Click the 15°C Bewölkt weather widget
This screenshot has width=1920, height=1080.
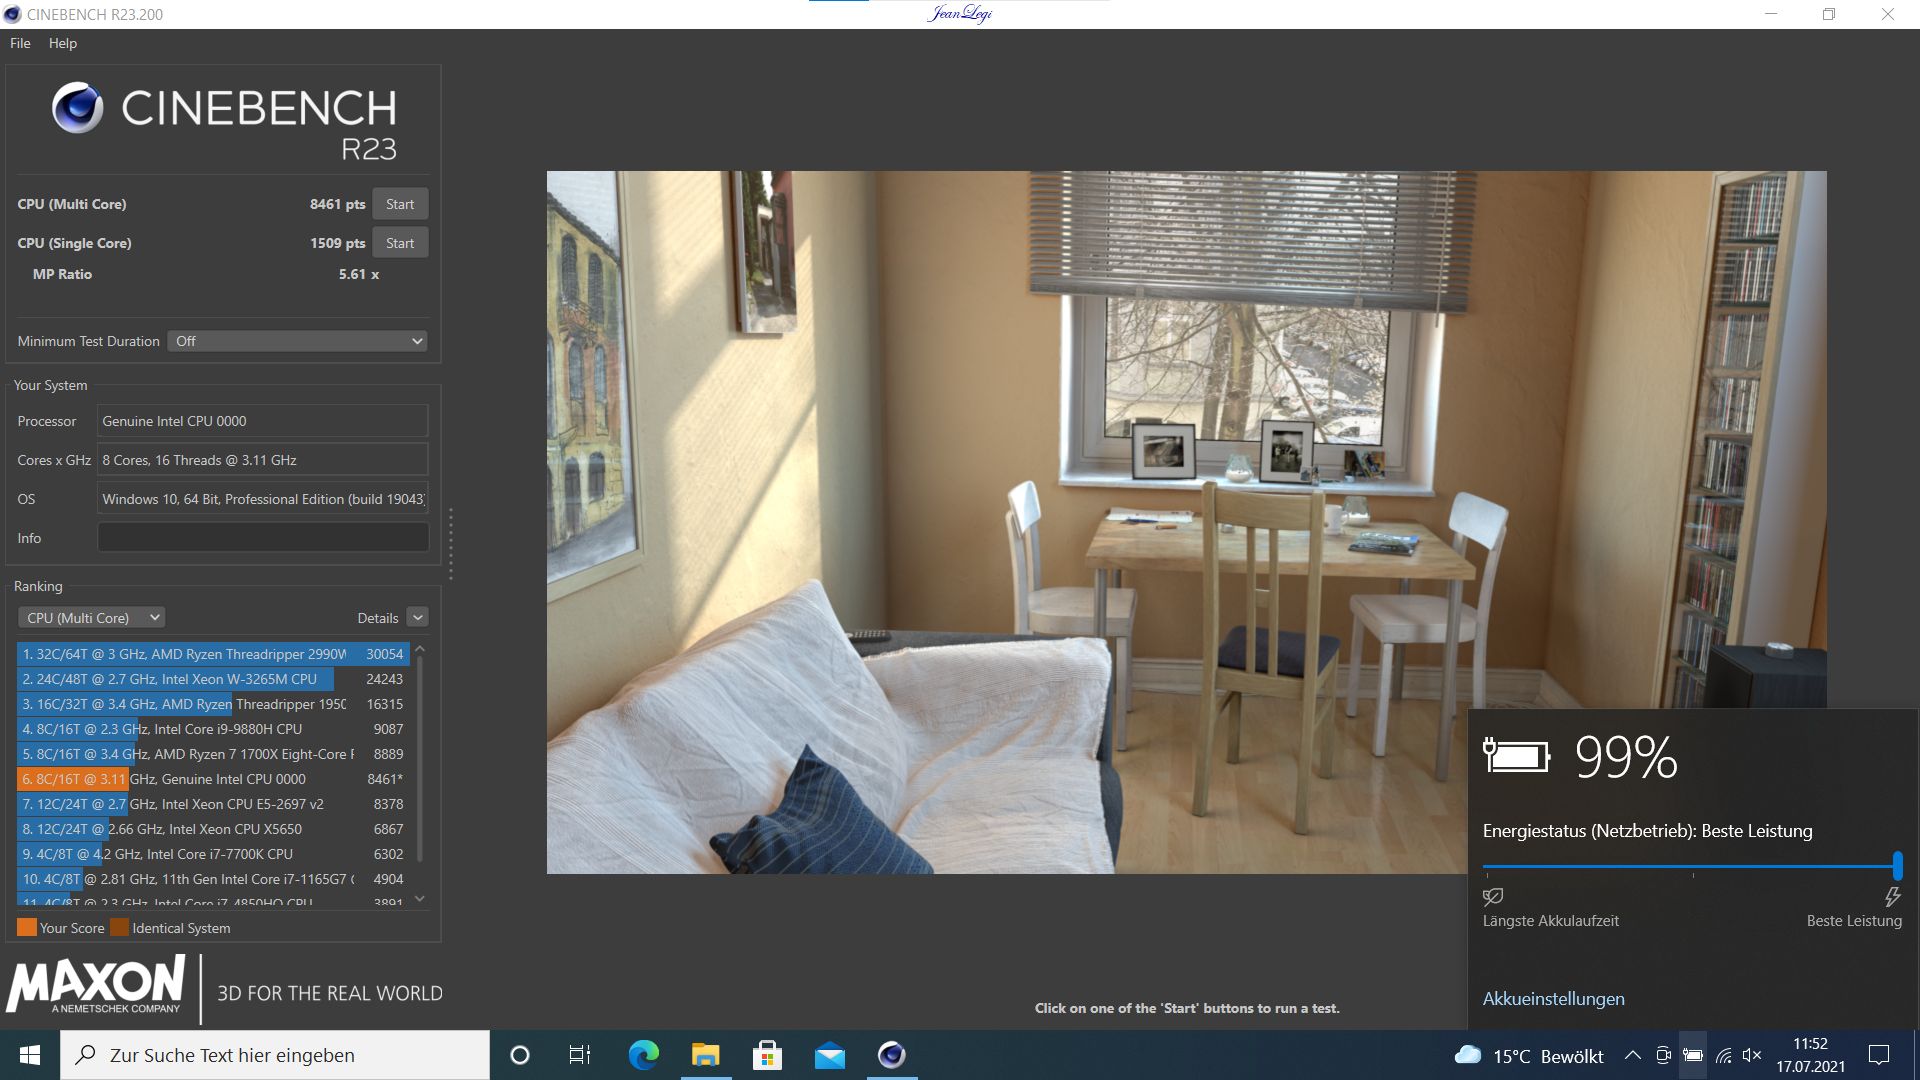[x=1530, y=1055]
